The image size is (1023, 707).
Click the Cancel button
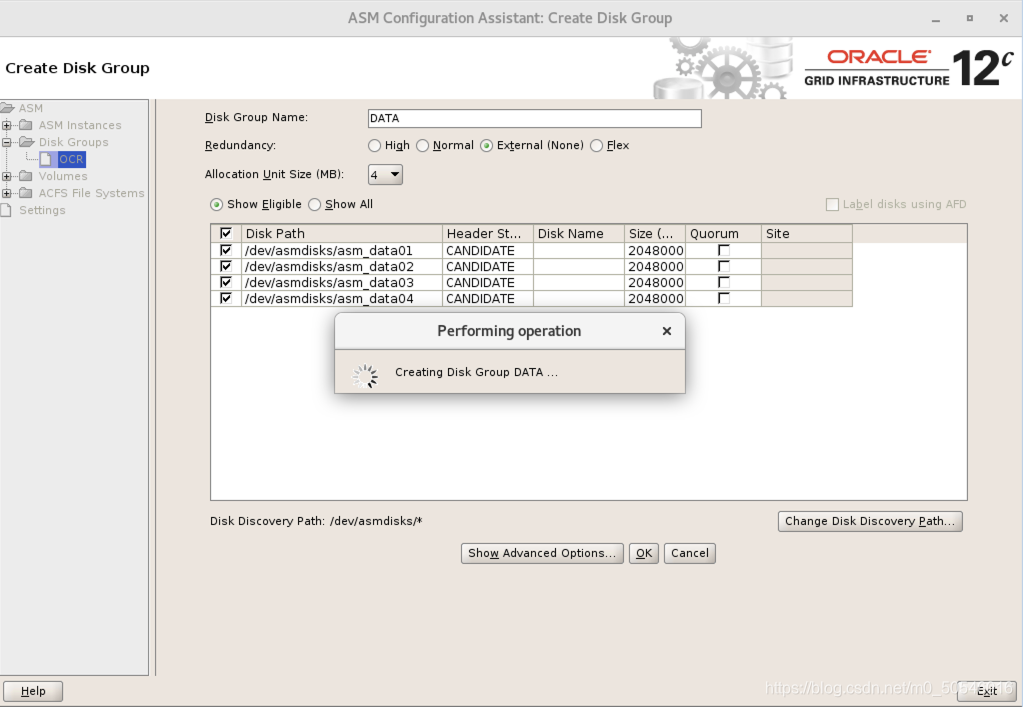(x=690, y=553)
